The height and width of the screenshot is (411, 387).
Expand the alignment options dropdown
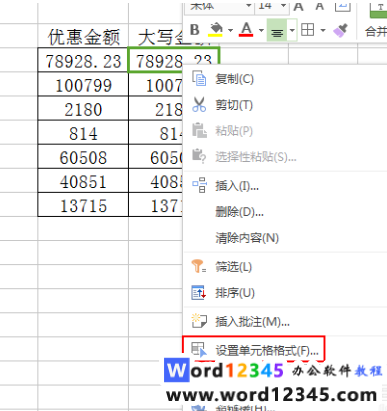pos(292,31)
